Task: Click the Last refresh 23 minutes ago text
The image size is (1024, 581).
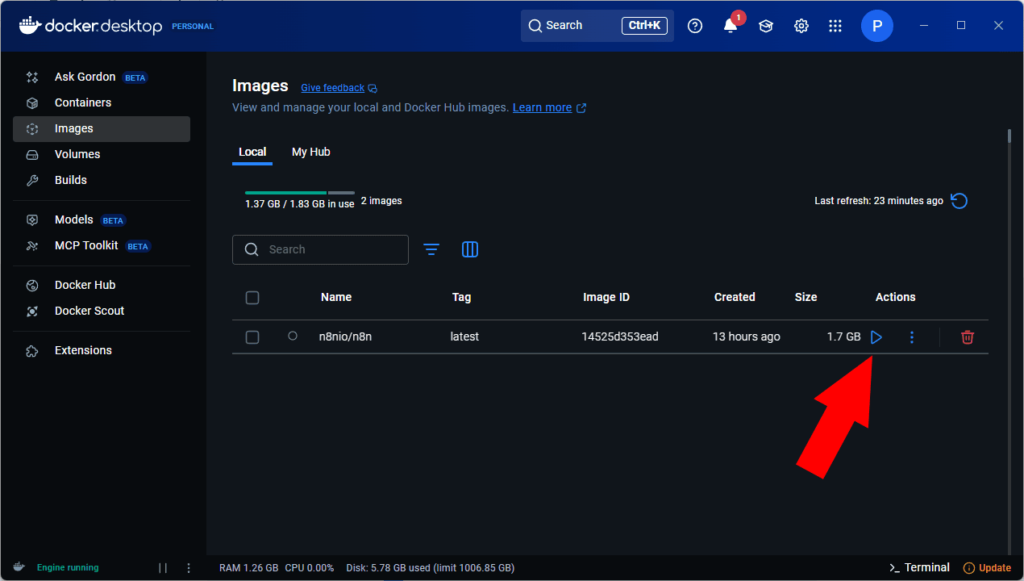Action: coord(878,200)
